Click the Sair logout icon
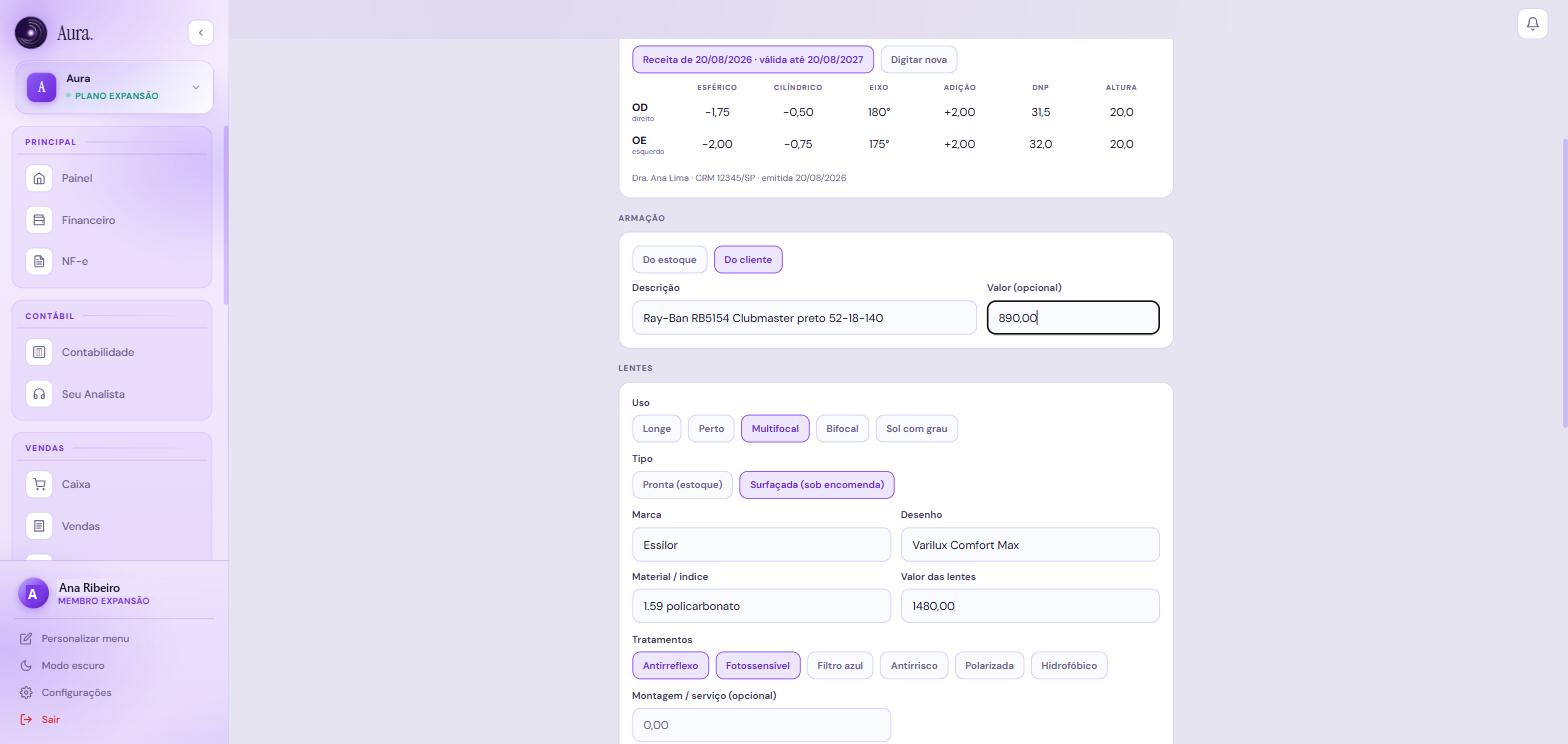This screenshot has height=744, width=1568. click(26, 719)
